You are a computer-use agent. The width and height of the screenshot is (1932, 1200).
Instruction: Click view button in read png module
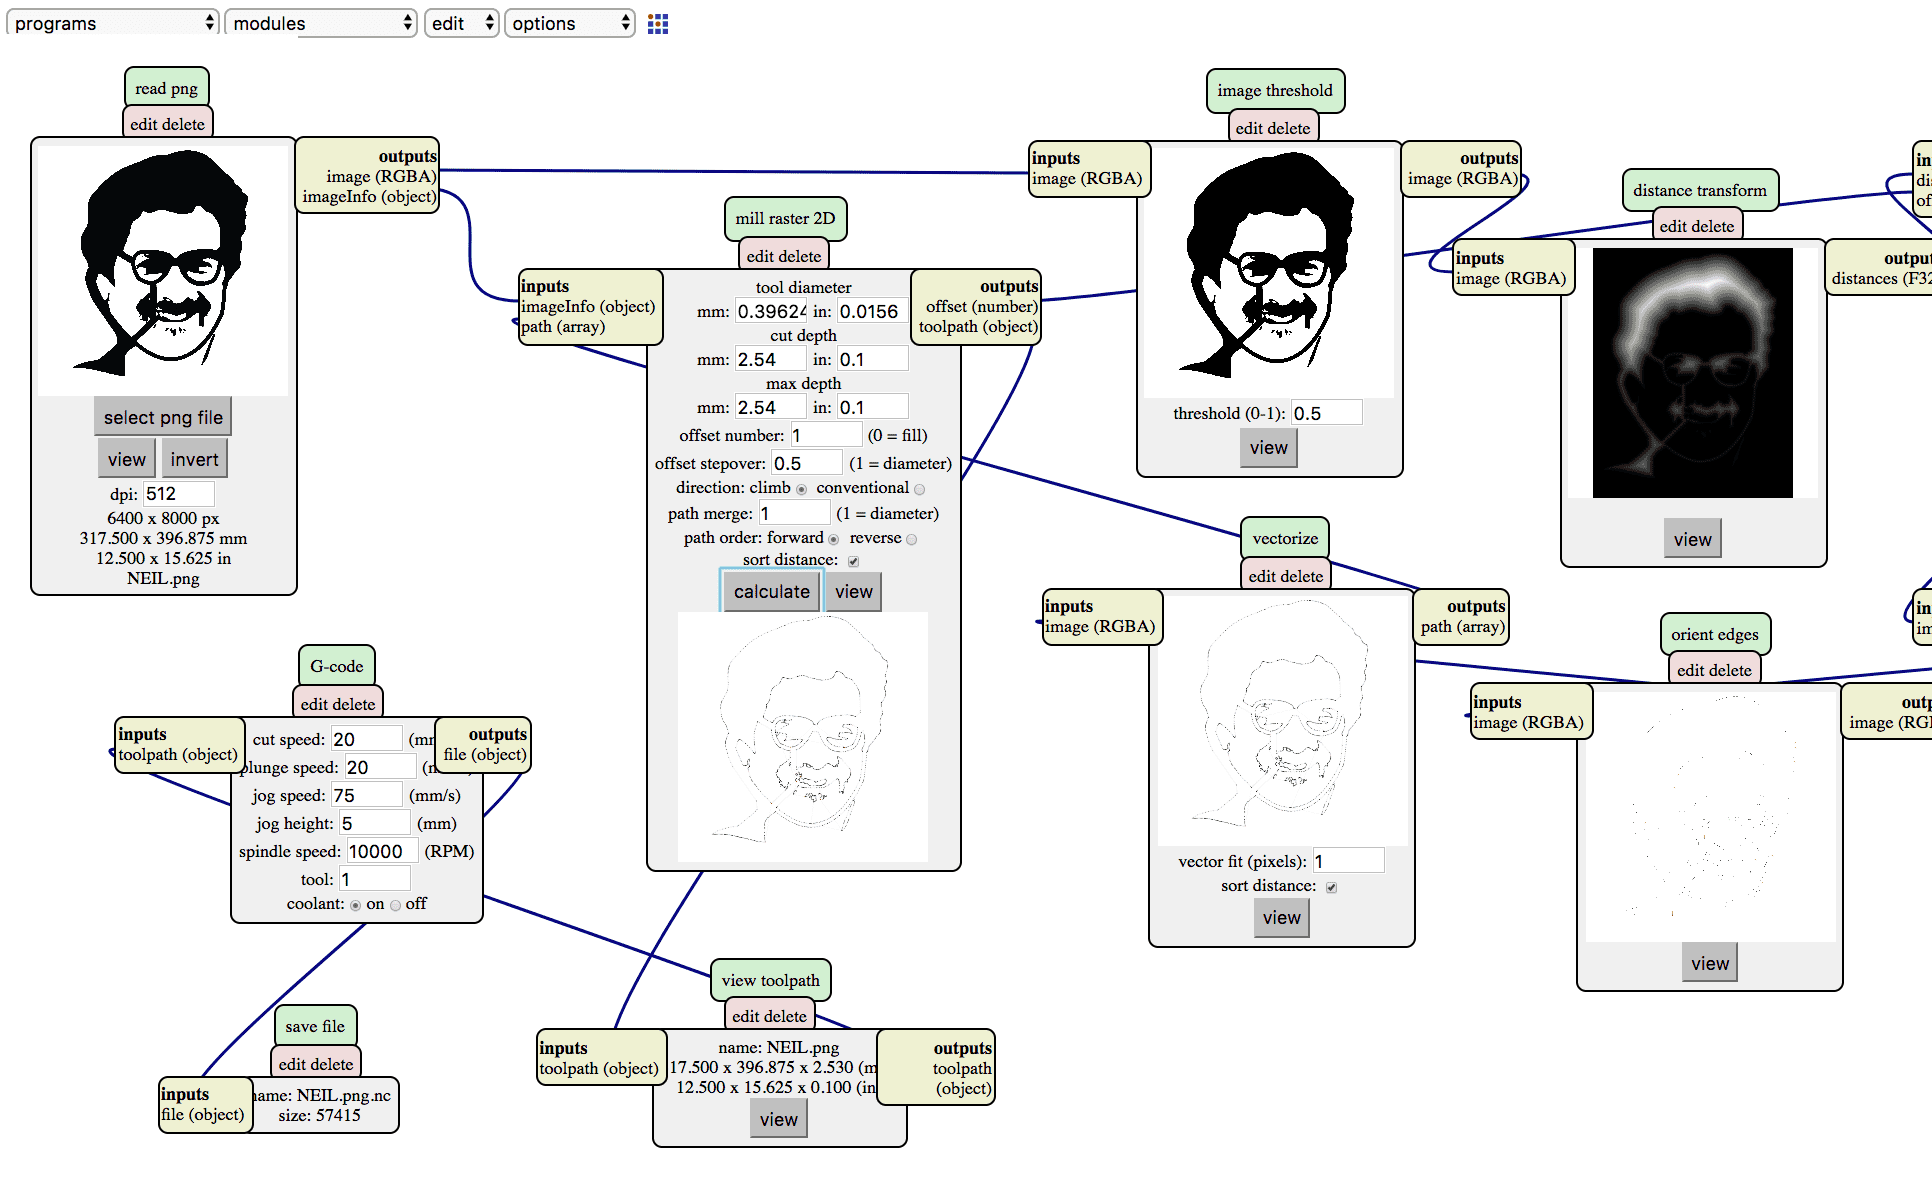127,459
